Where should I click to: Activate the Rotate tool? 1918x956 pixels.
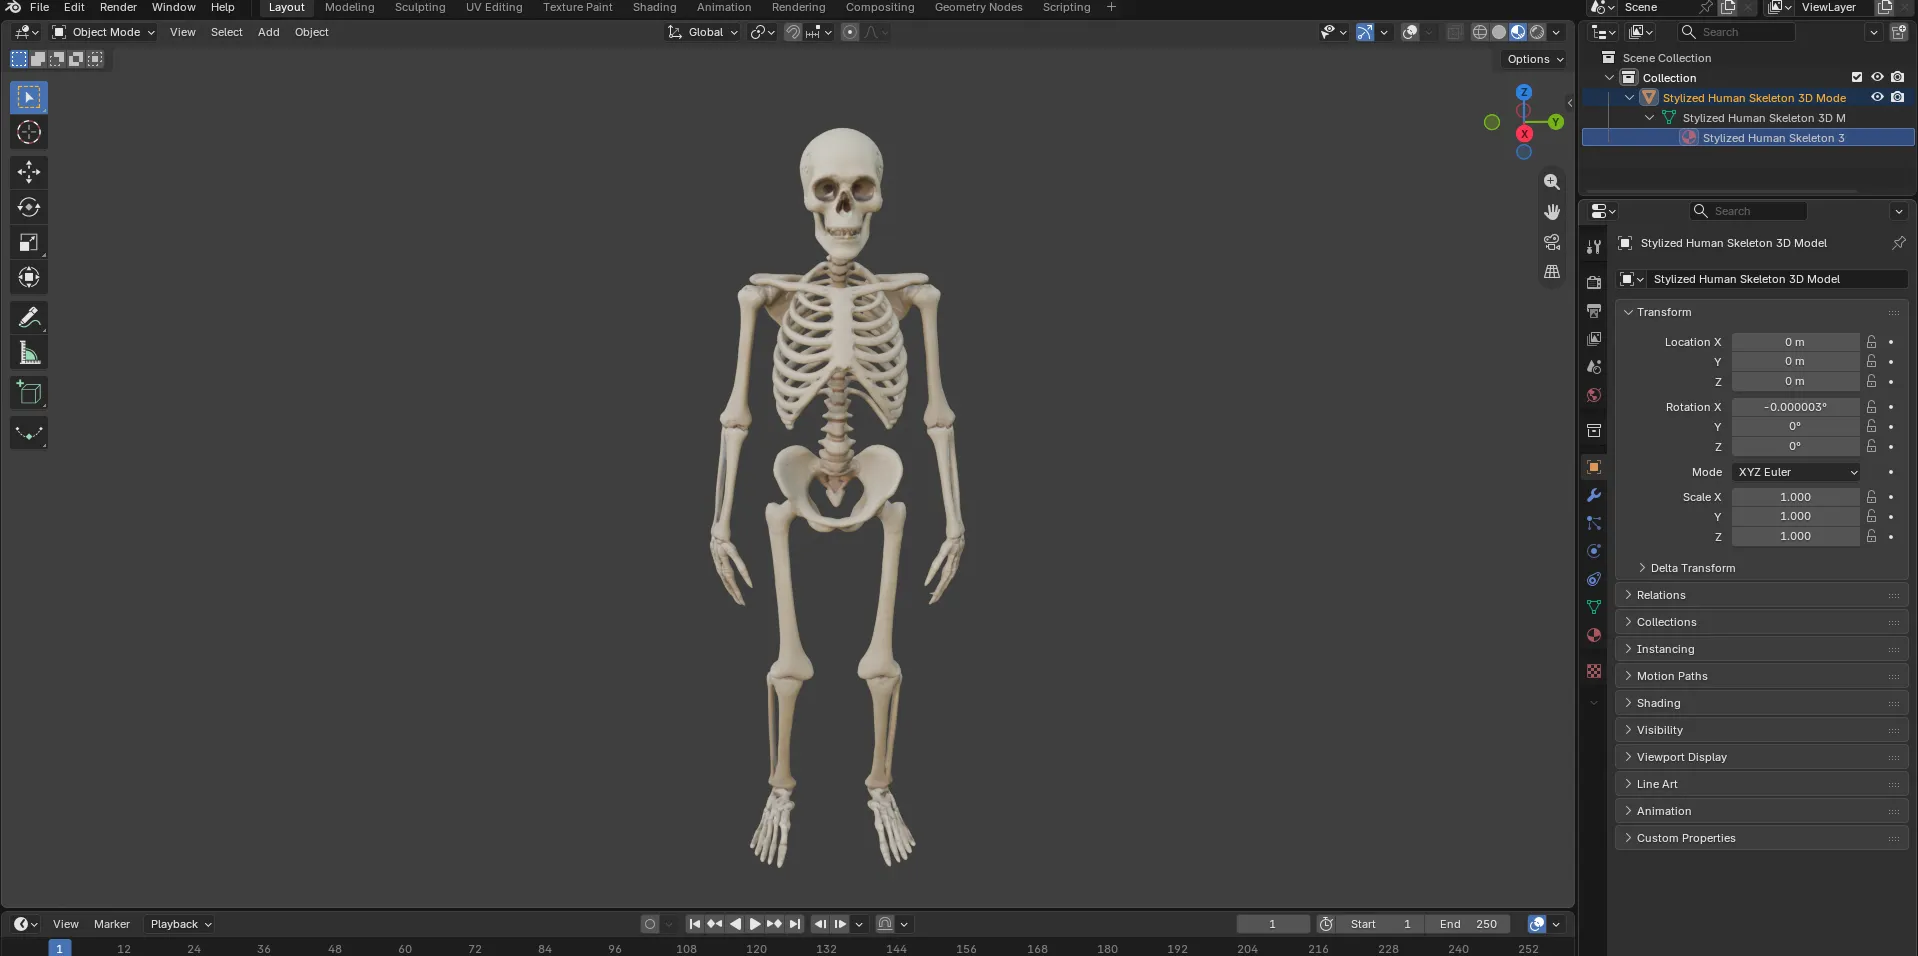[x=29, y=207]
